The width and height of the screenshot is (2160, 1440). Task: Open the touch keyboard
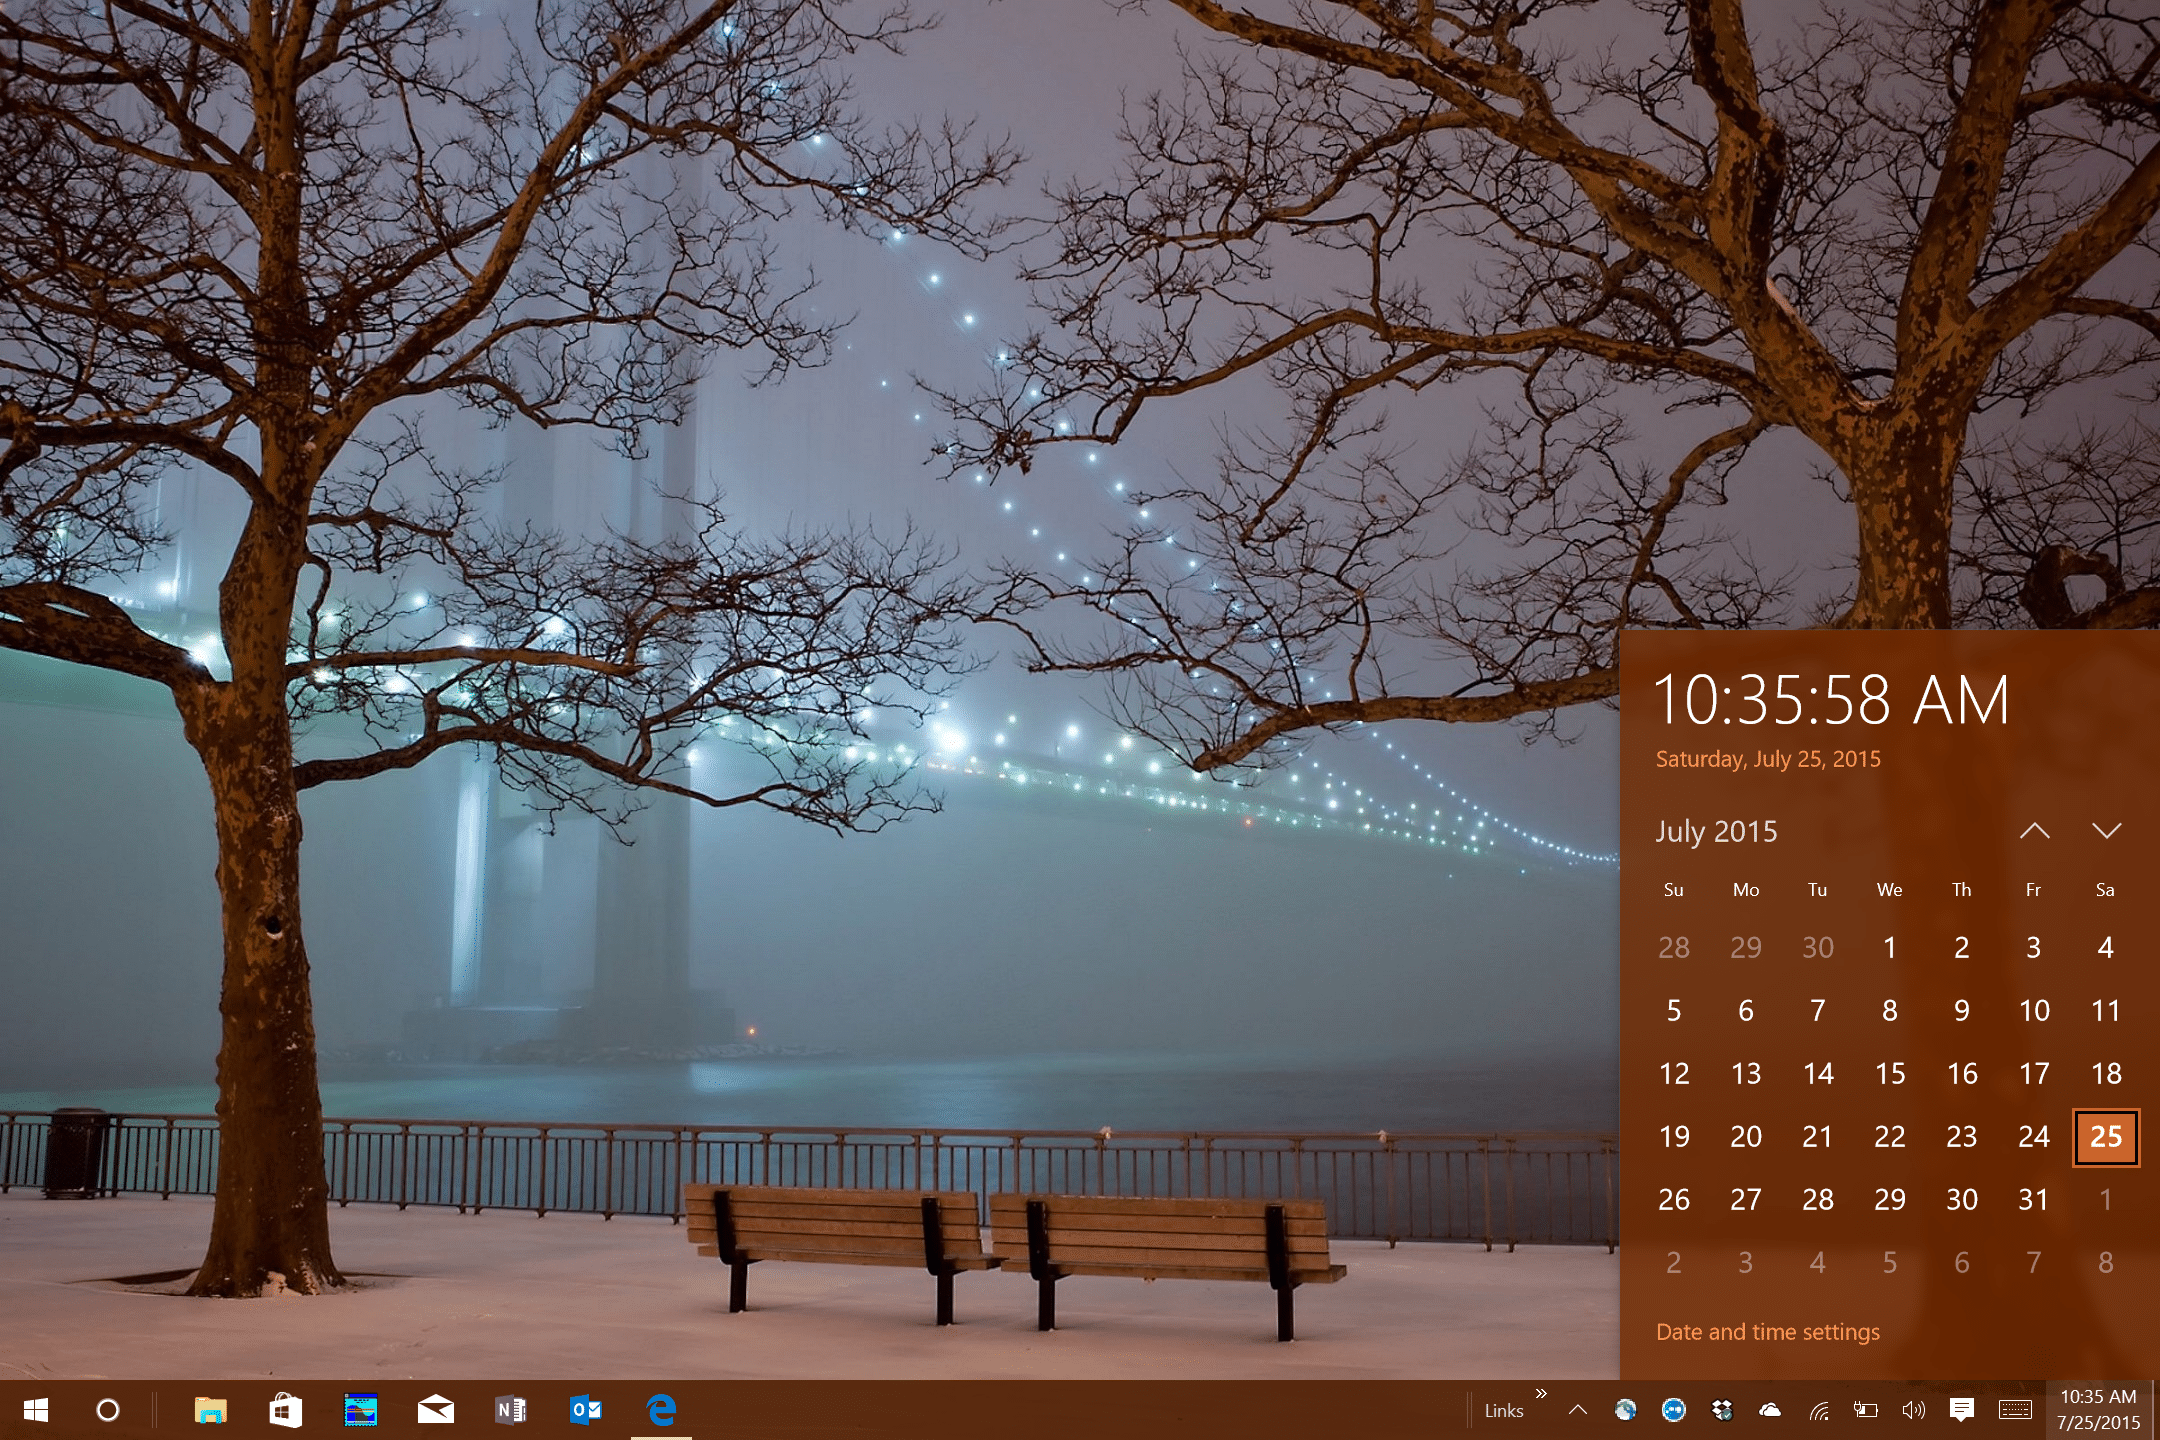(2015, 1410)
